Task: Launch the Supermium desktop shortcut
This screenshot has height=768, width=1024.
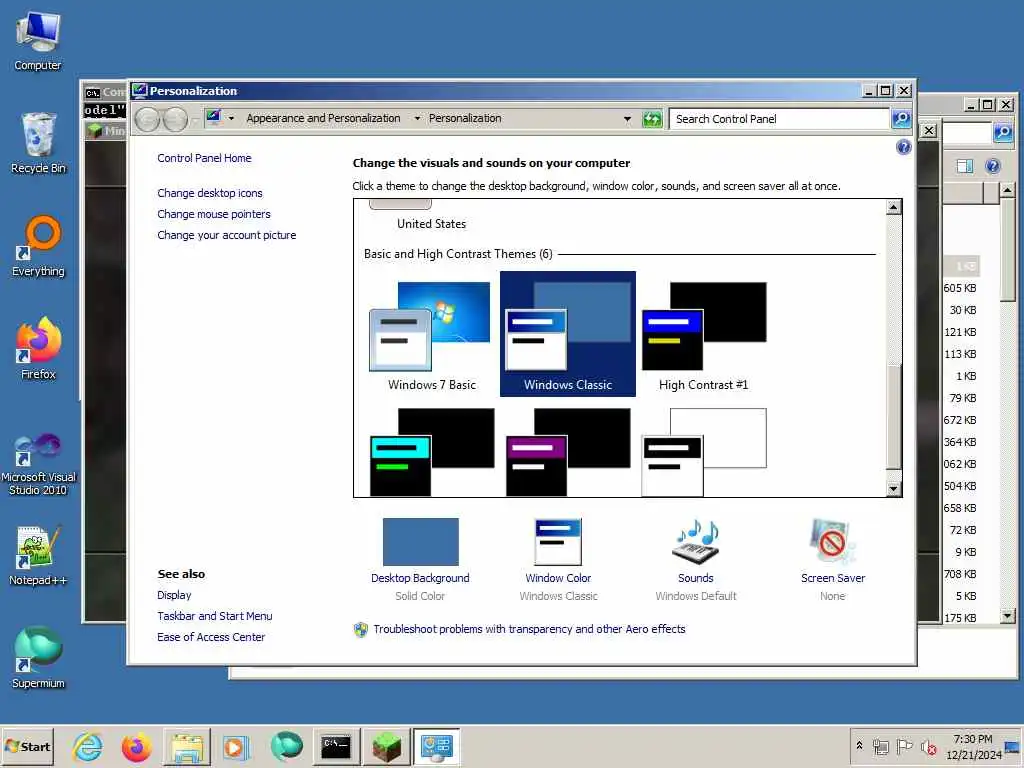Action: tap(38, 658)
